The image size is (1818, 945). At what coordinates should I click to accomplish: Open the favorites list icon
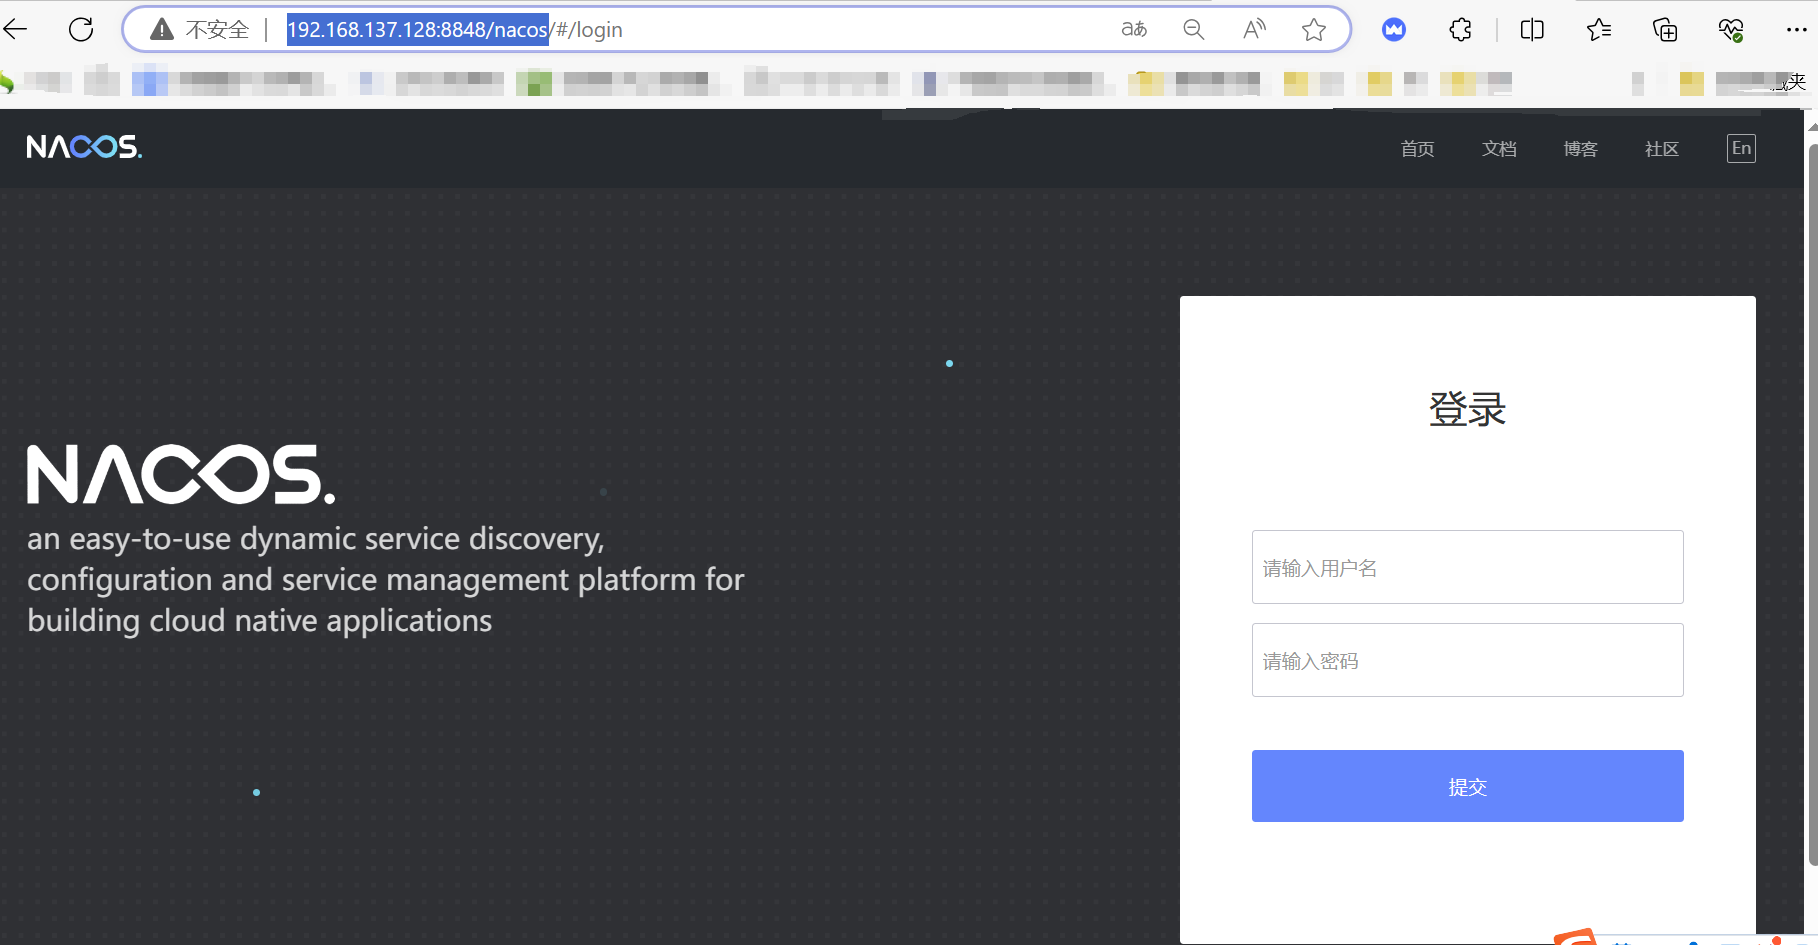pyautogui.click(x=1599, y=30)
